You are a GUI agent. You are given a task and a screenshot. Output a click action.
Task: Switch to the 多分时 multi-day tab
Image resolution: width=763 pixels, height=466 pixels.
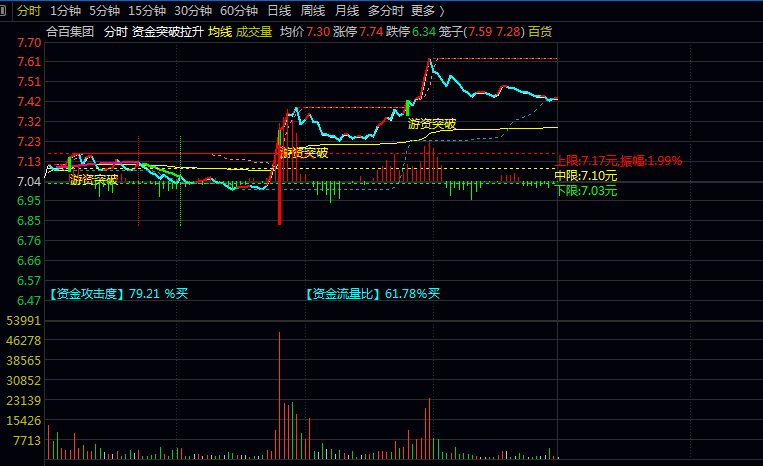pos(386,11)
